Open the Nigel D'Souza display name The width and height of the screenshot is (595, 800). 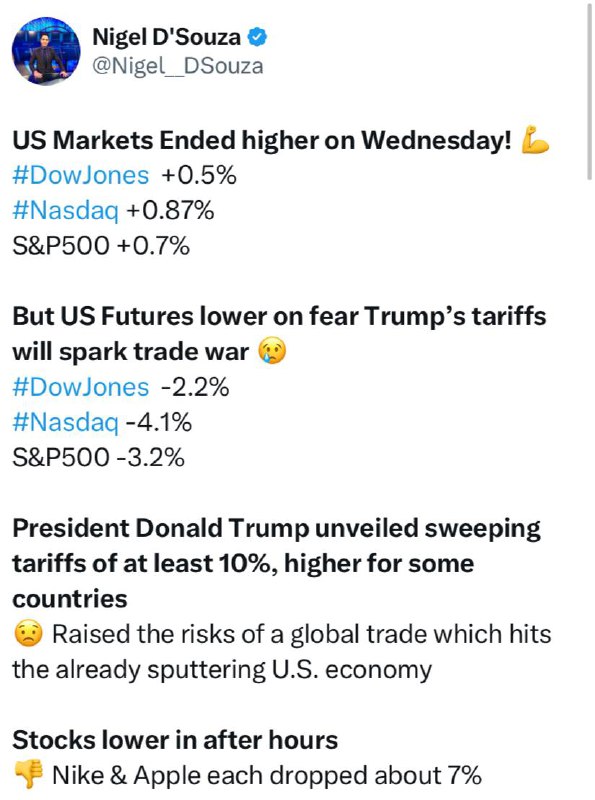click(x=166, y=37)
